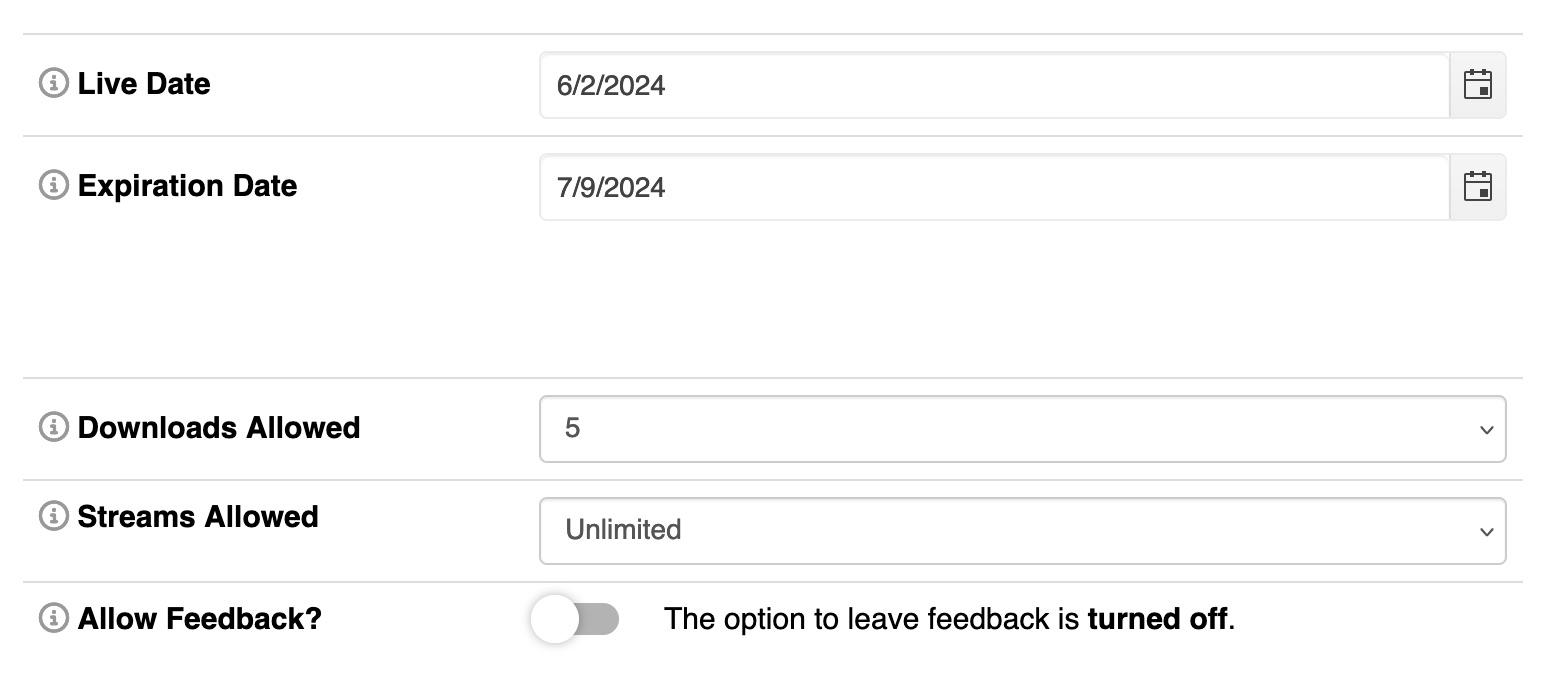Viewport: 1550px width, 688px height.
Task: Click the Allow Feedback? label text
Action: [x=199, y=619]
